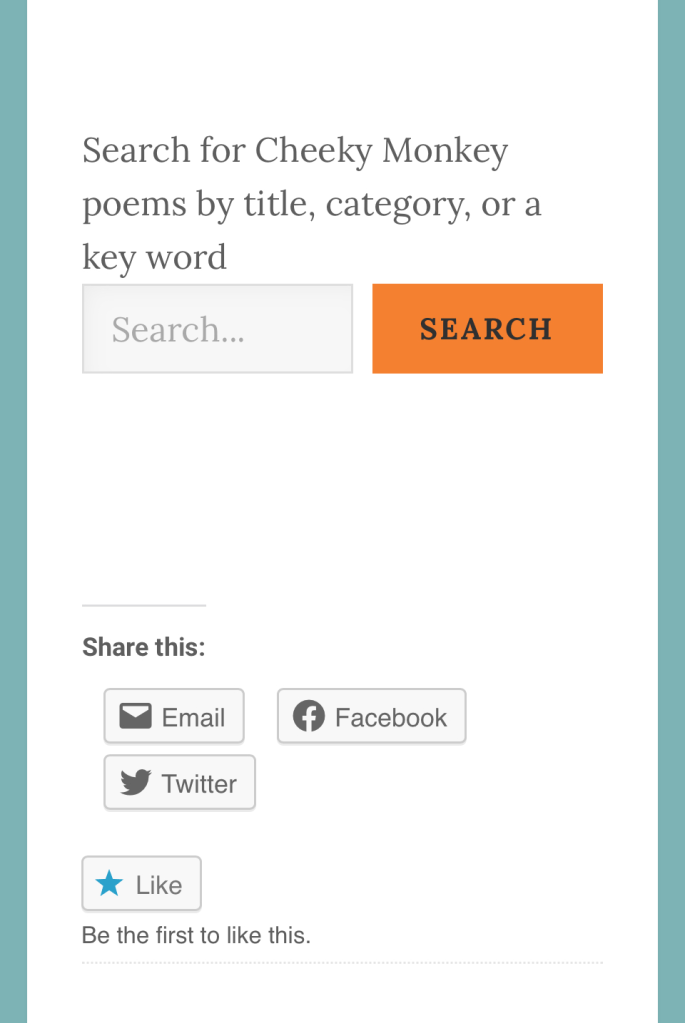This screenshot has width=685, height=1023.
Task: Click the teal left page margin
Action: coord(13,500)
